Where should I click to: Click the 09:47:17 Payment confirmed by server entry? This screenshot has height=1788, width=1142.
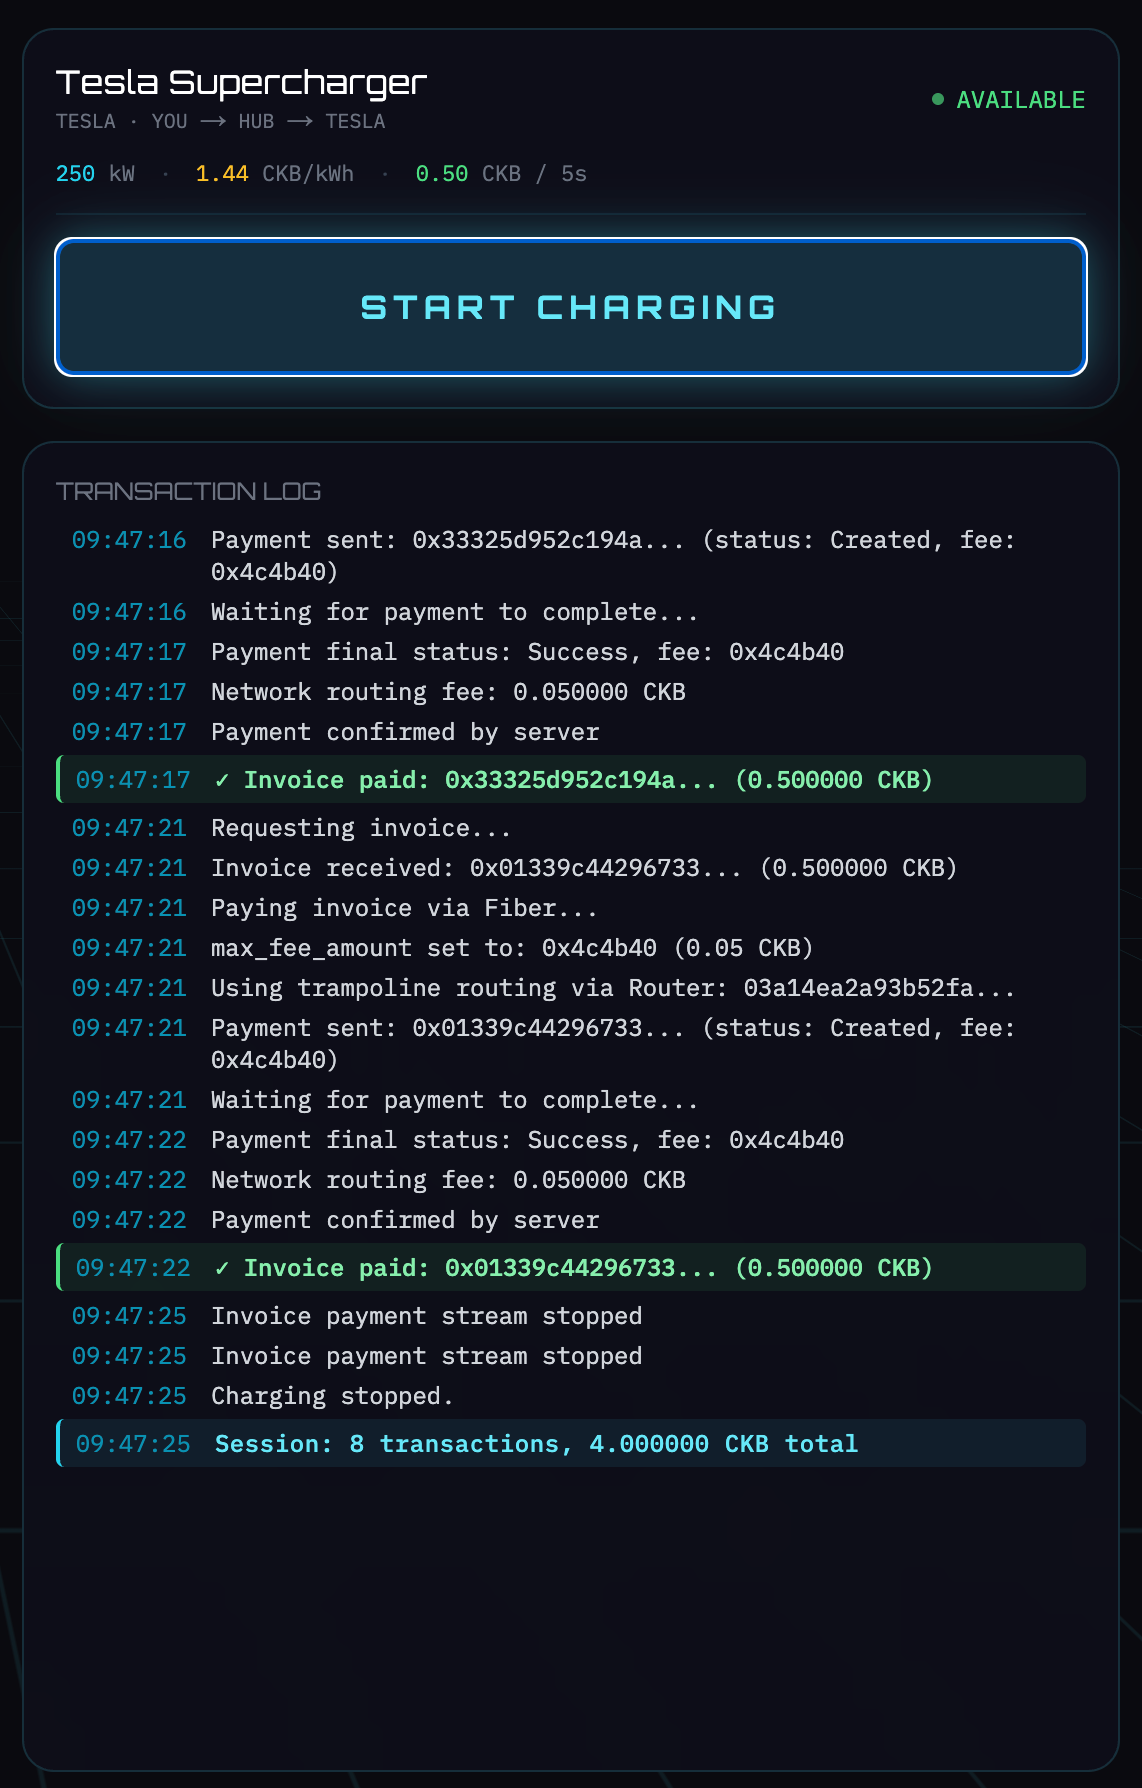point(571,732)
